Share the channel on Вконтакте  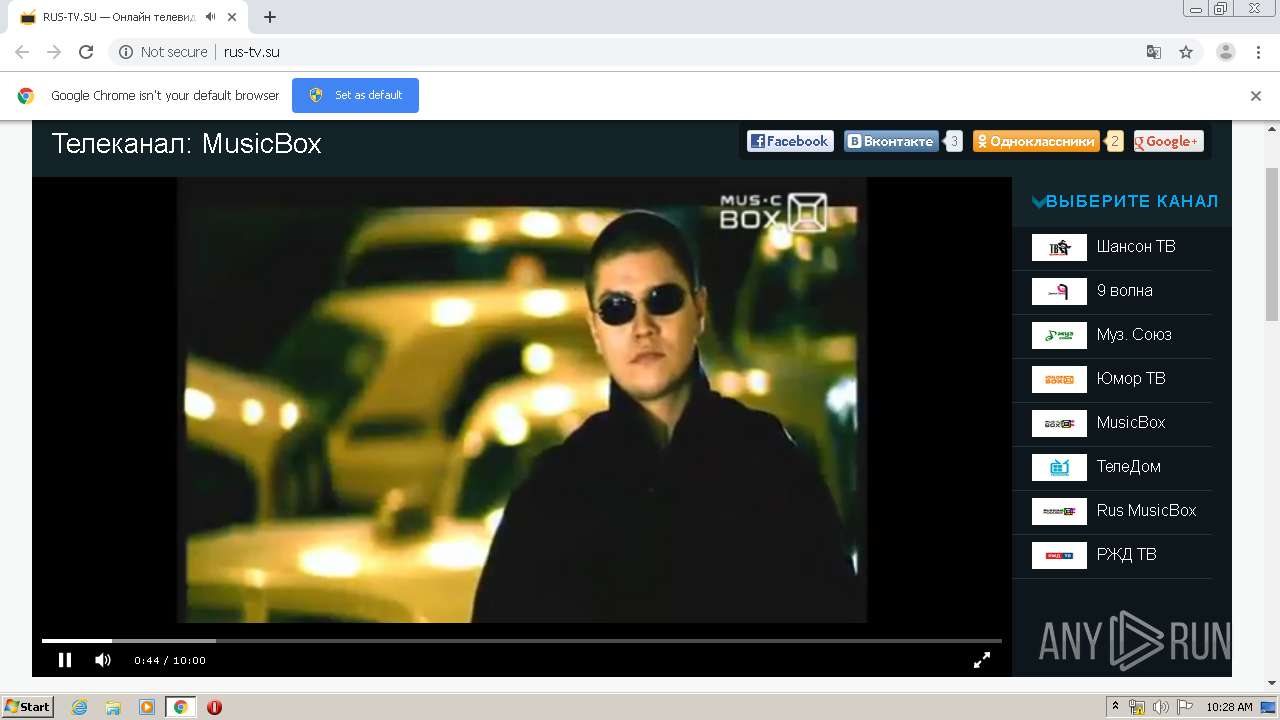click(x=891, y=141)
